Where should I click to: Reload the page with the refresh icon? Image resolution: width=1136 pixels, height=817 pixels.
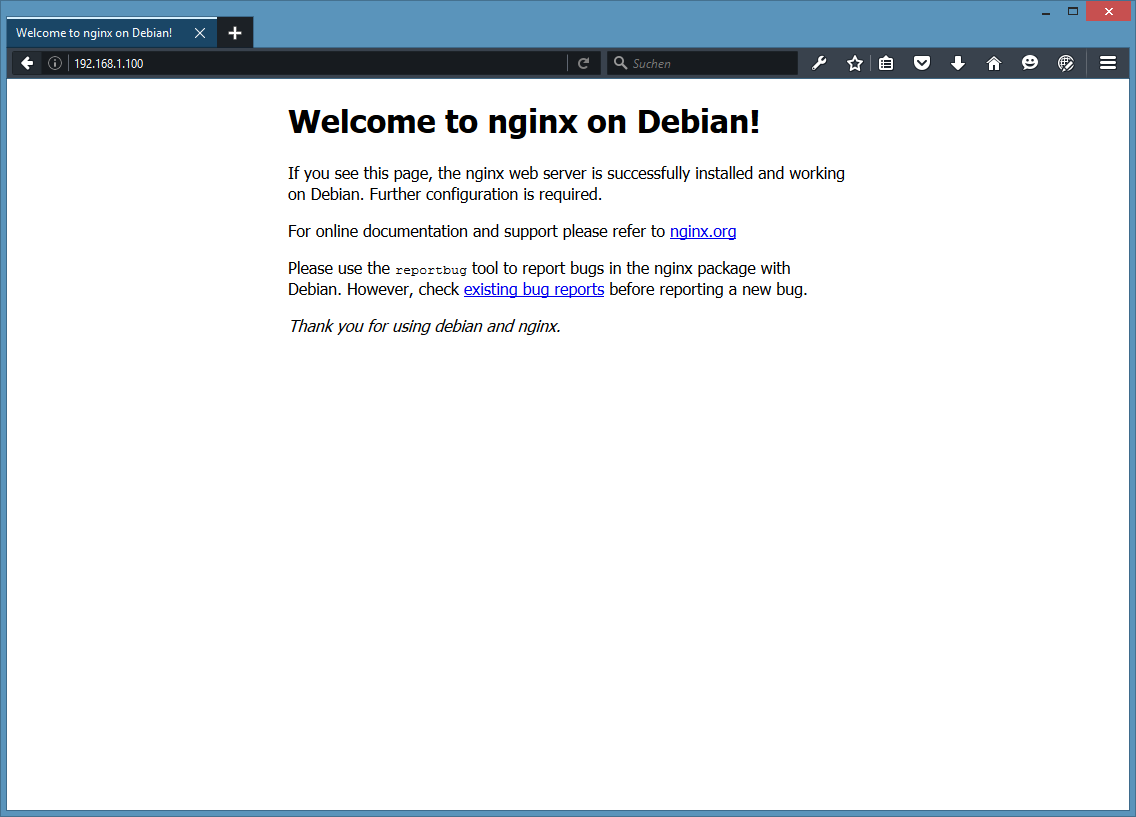pyautogui.click(x=583, y=63)
